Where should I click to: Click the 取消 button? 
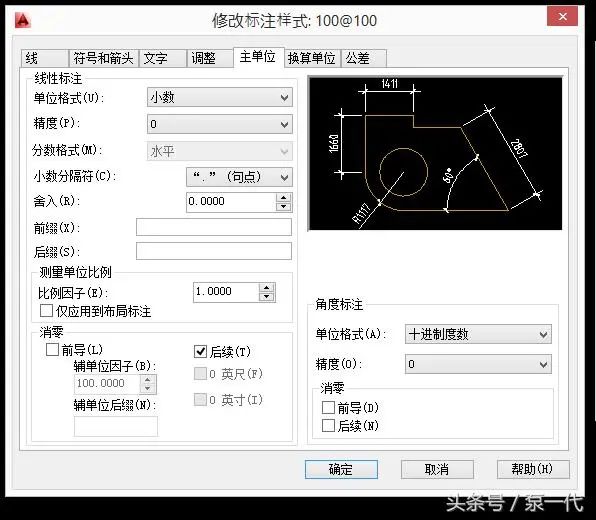[x=437, y=469]
